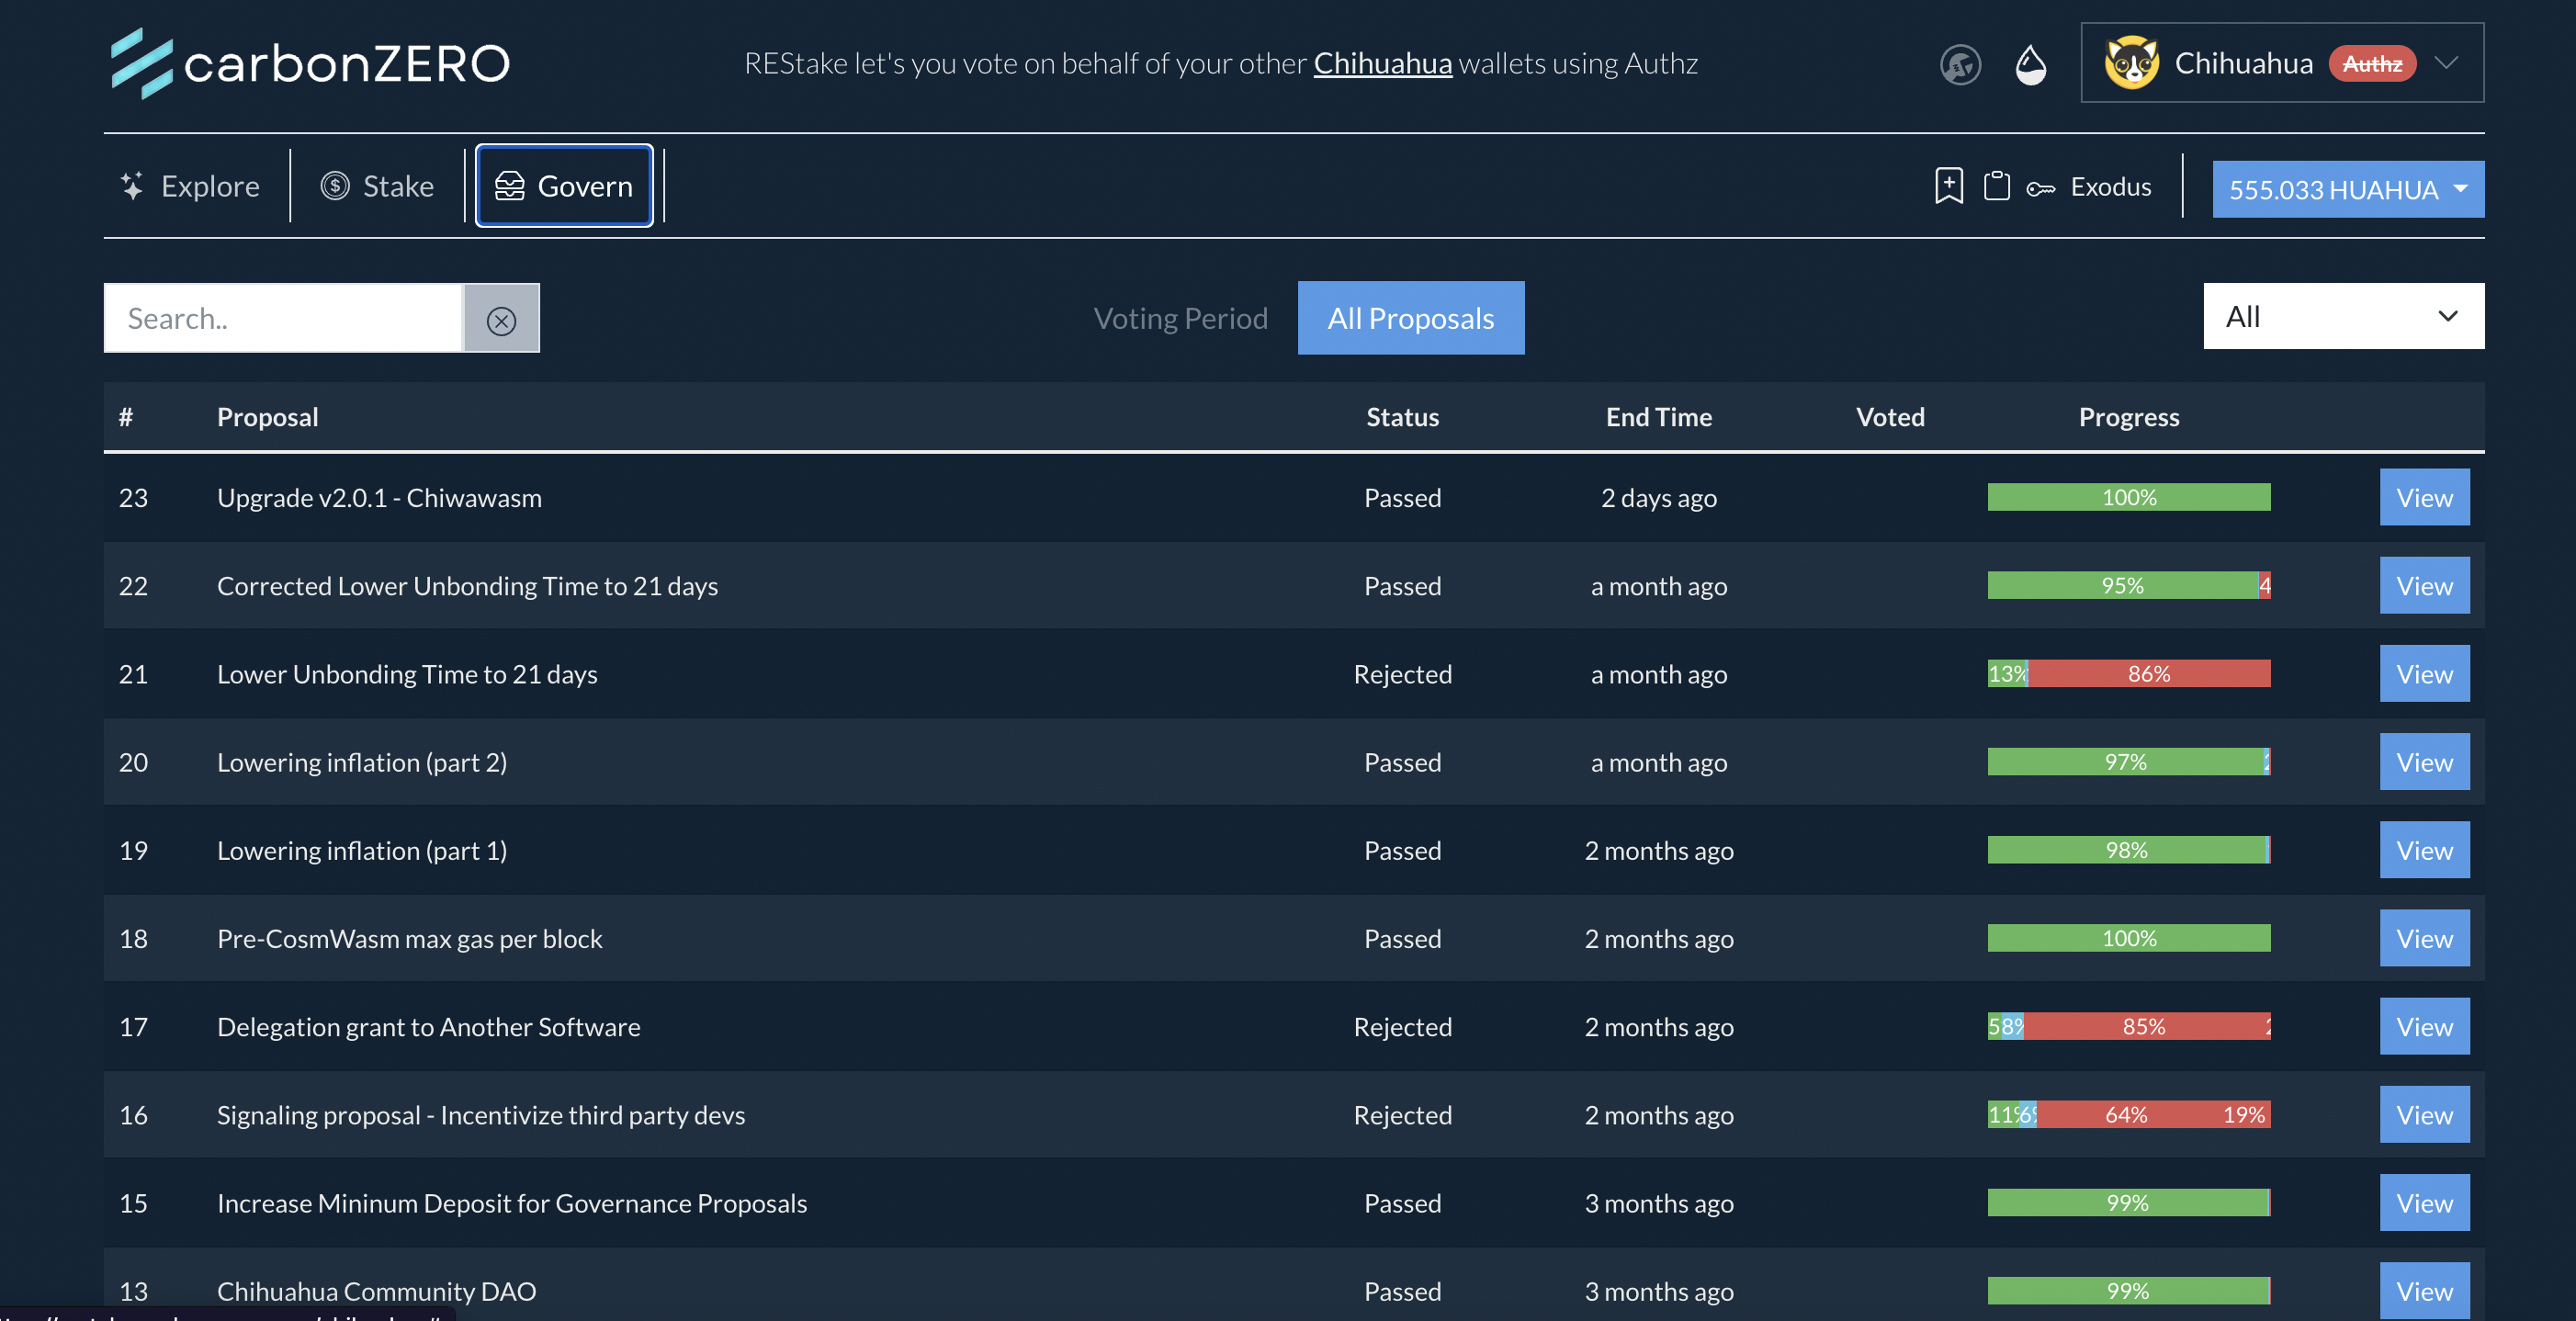View Increase Mininum Deposit proposal 15
The width and height of the screenshot is (2576, 1321).
pos(2424,1203)
